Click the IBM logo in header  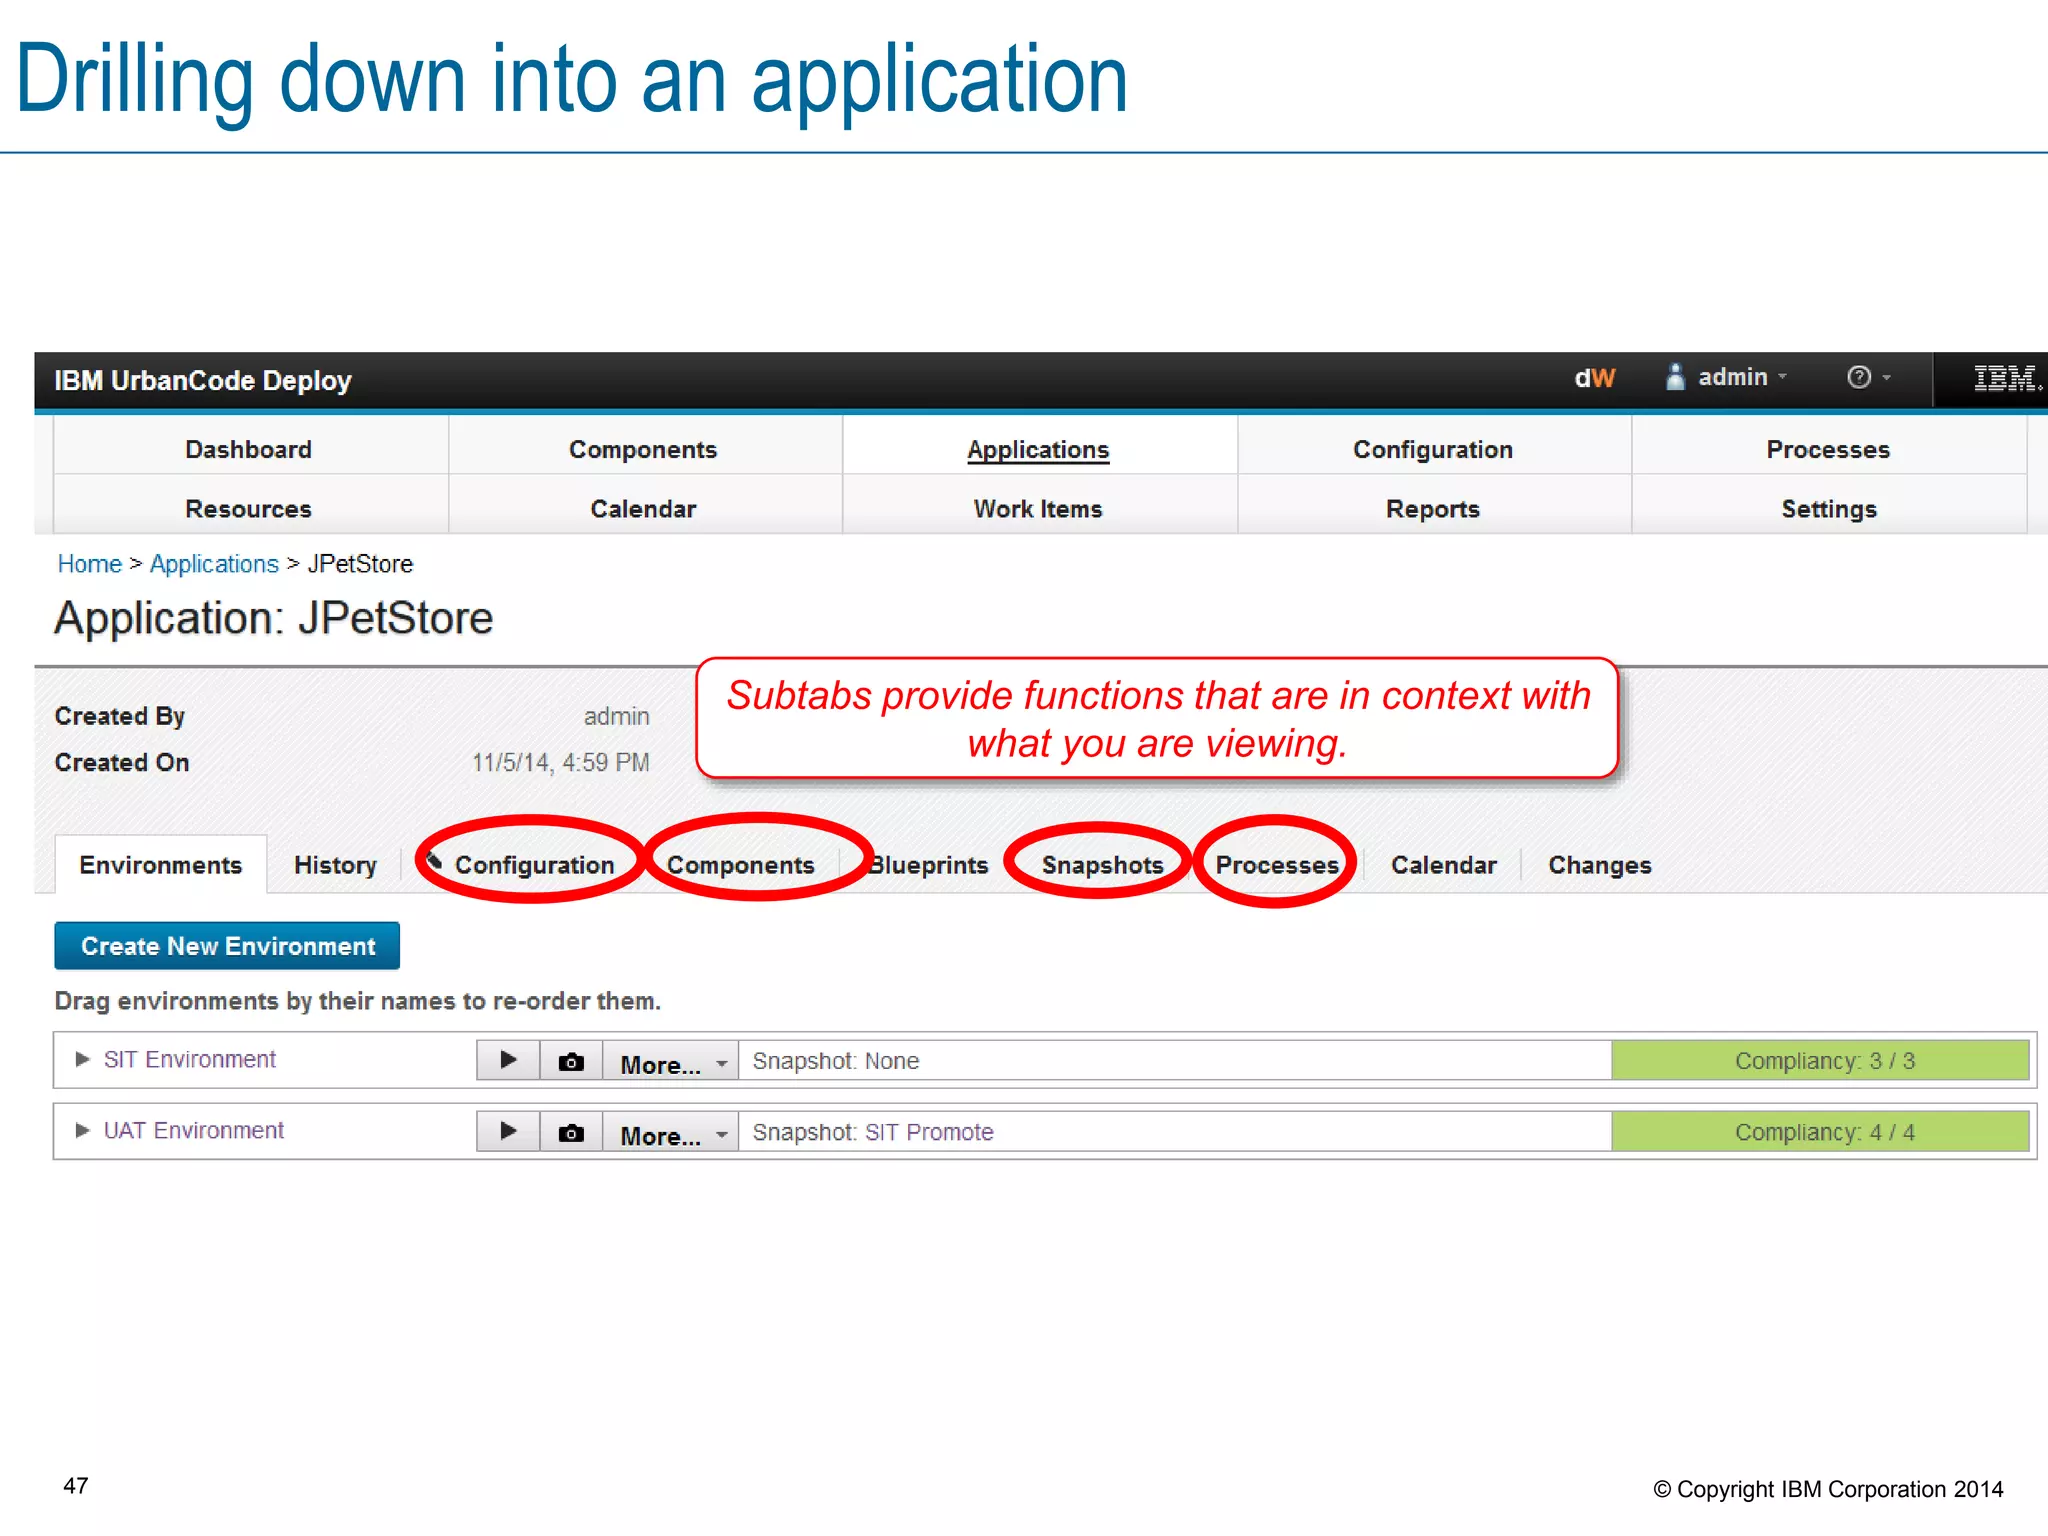pos(2004,379)
